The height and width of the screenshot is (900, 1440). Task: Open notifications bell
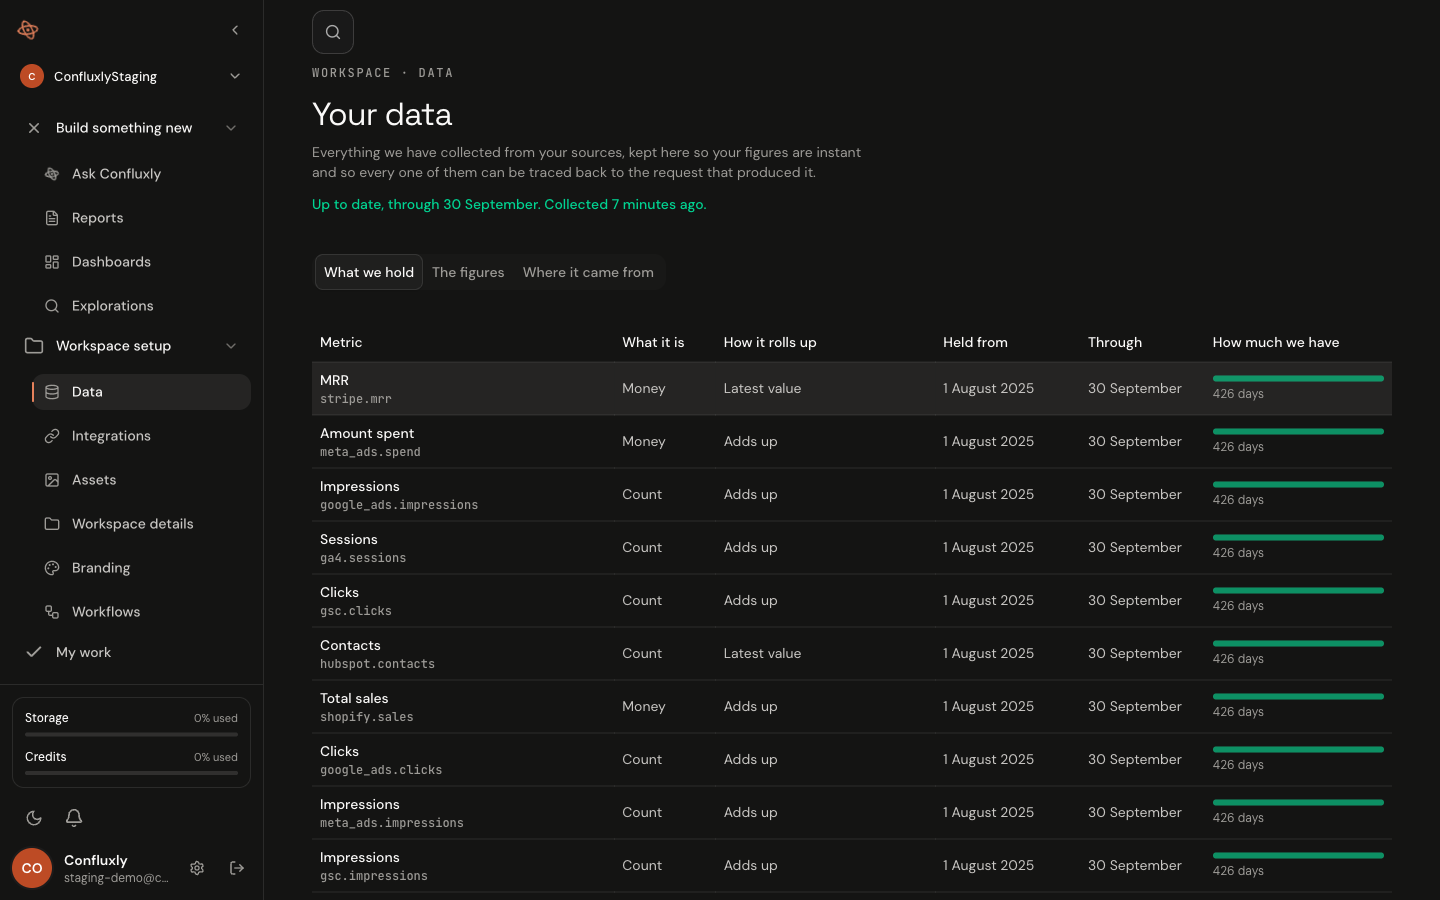coord(74,818)
